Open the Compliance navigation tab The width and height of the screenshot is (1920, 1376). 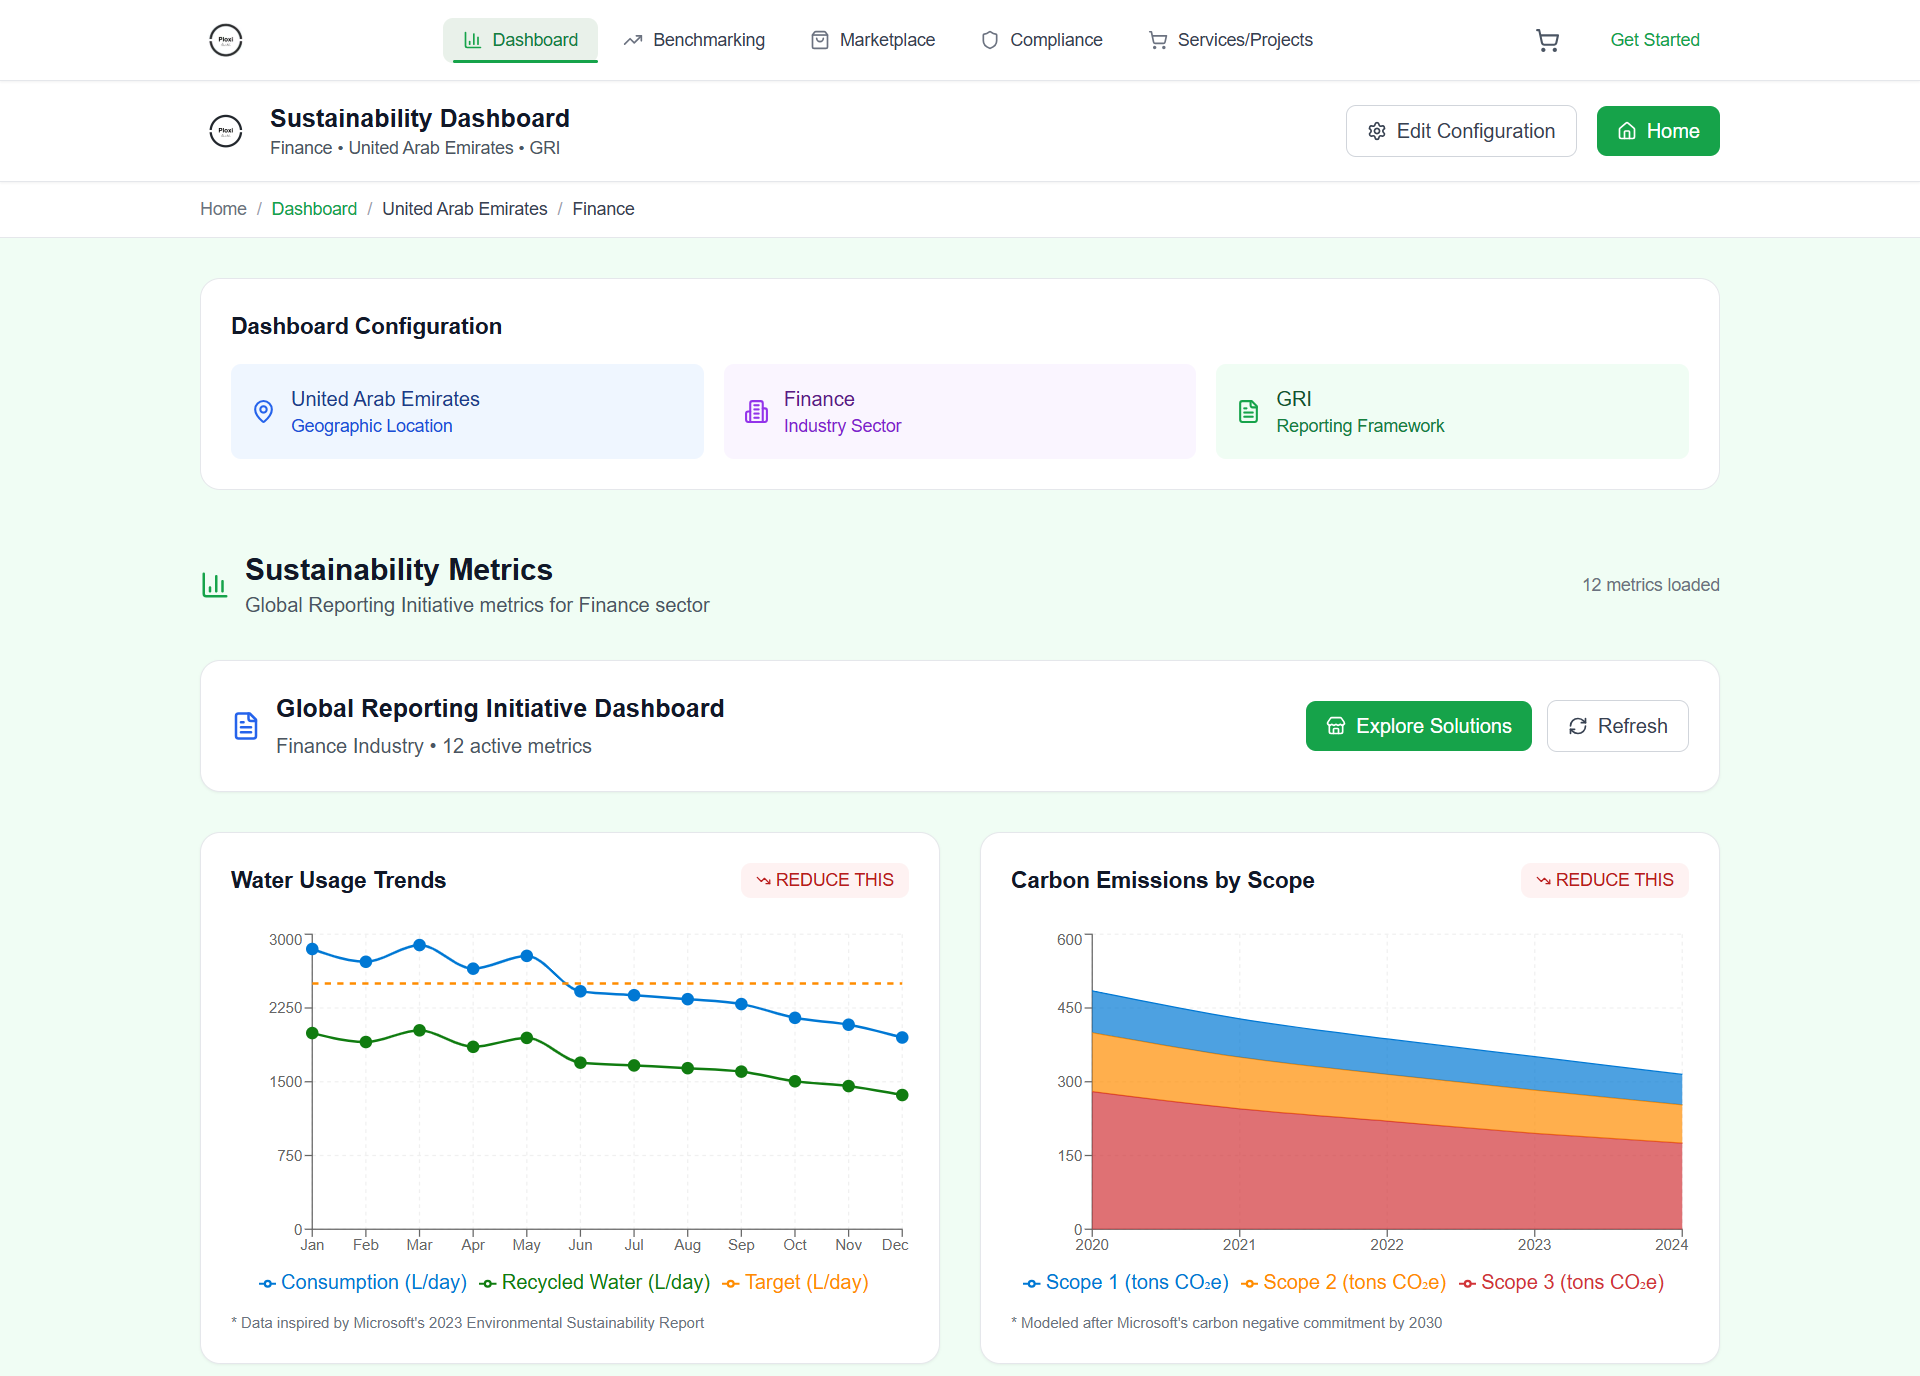[x=1042, y=40]
